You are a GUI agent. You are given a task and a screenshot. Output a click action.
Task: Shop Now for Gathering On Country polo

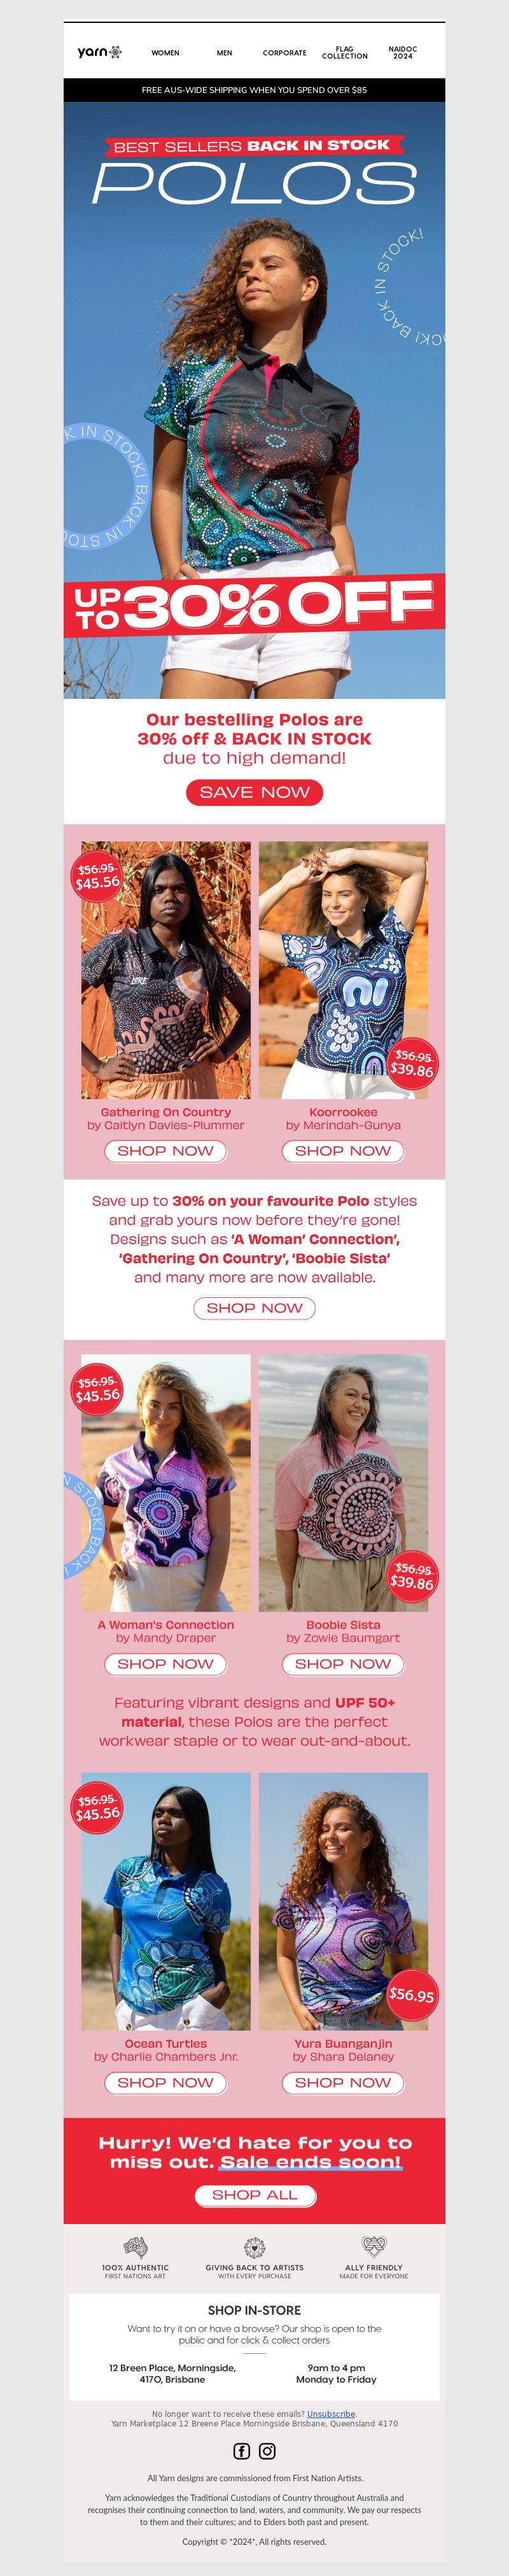click(x=166, y=1151)
